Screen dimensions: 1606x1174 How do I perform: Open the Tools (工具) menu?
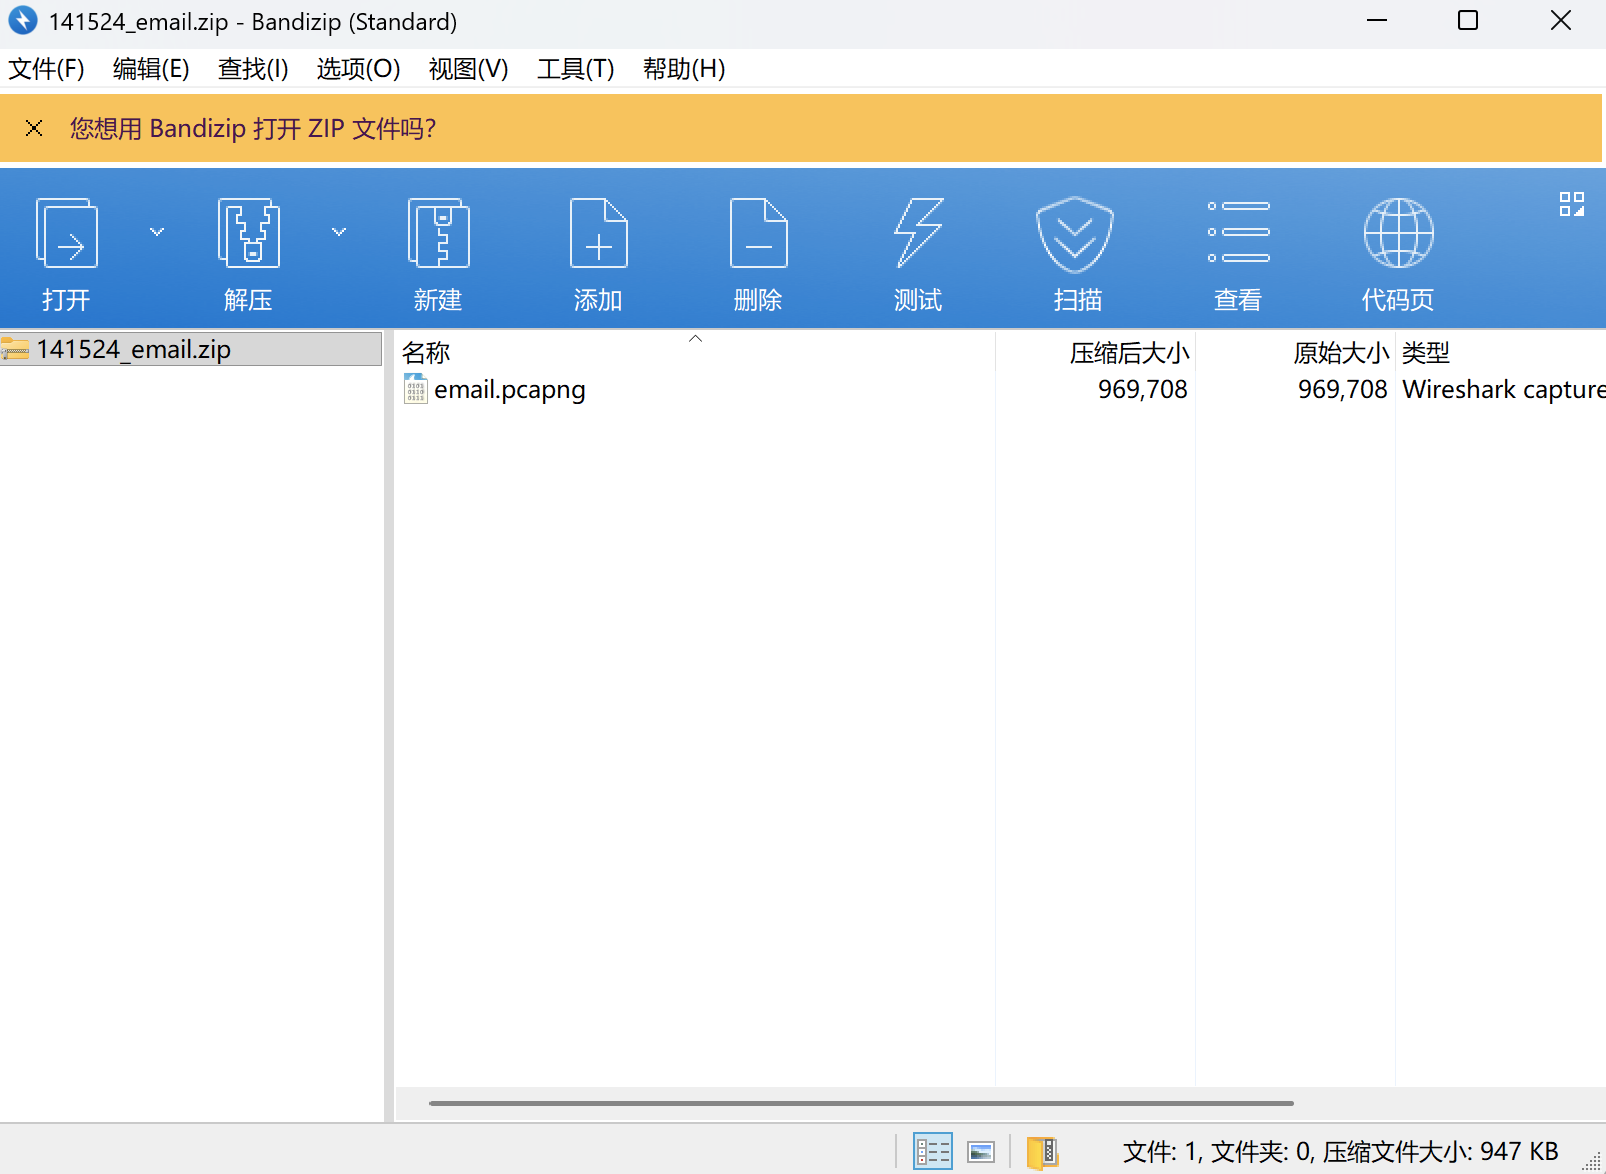click(575, 69)
